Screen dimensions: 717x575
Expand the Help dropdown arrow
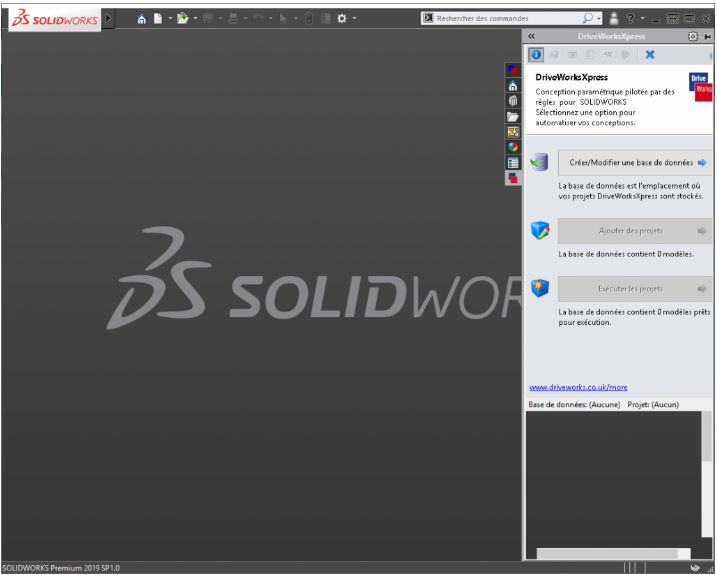[642, 18]
